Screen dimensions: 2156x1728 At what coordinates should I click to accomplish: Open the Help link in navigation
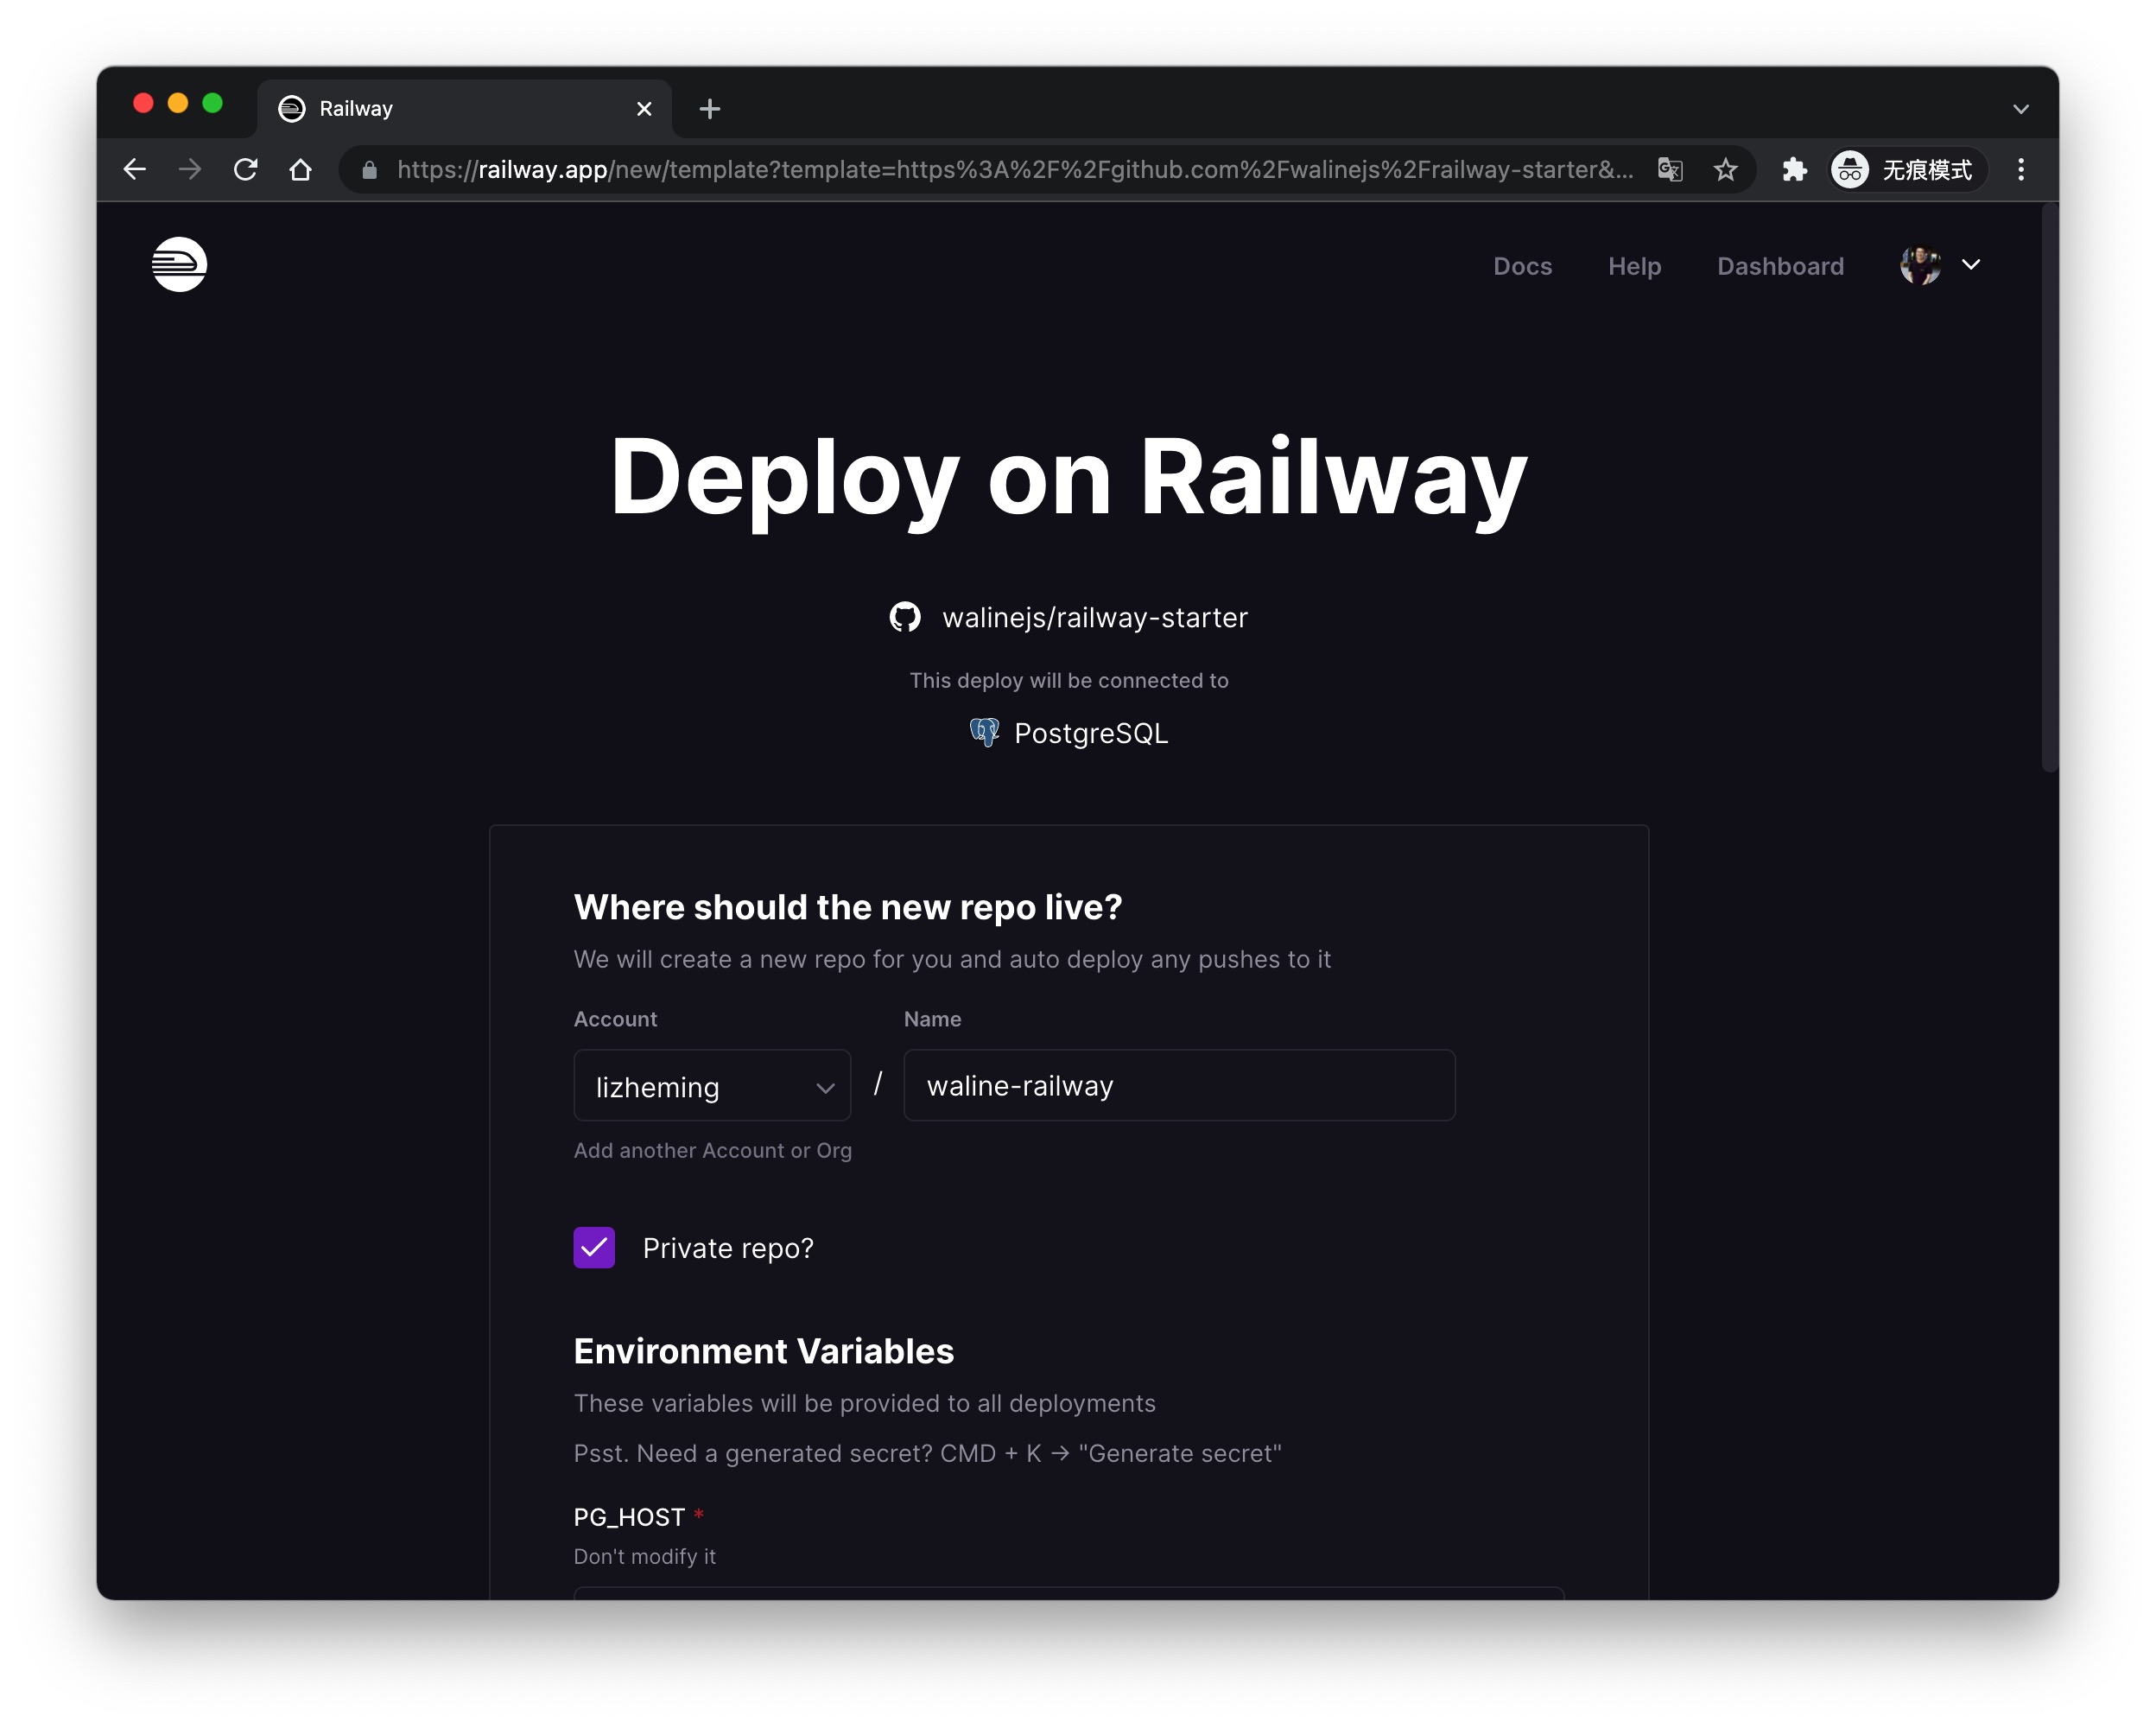(x=1634, y=266)
